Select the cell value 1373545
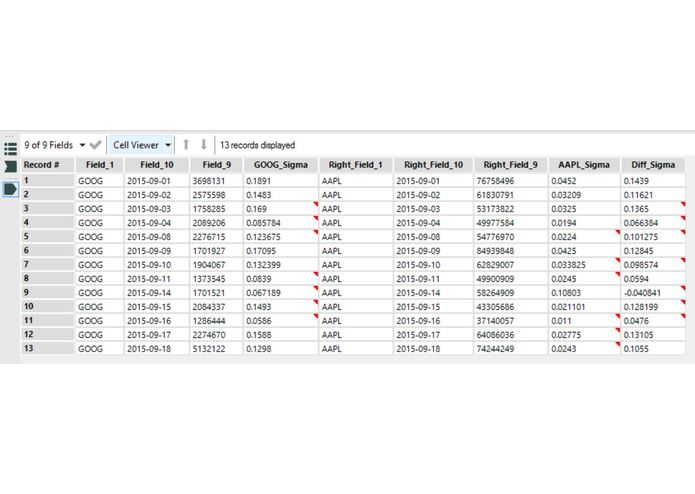 point(216,279)
